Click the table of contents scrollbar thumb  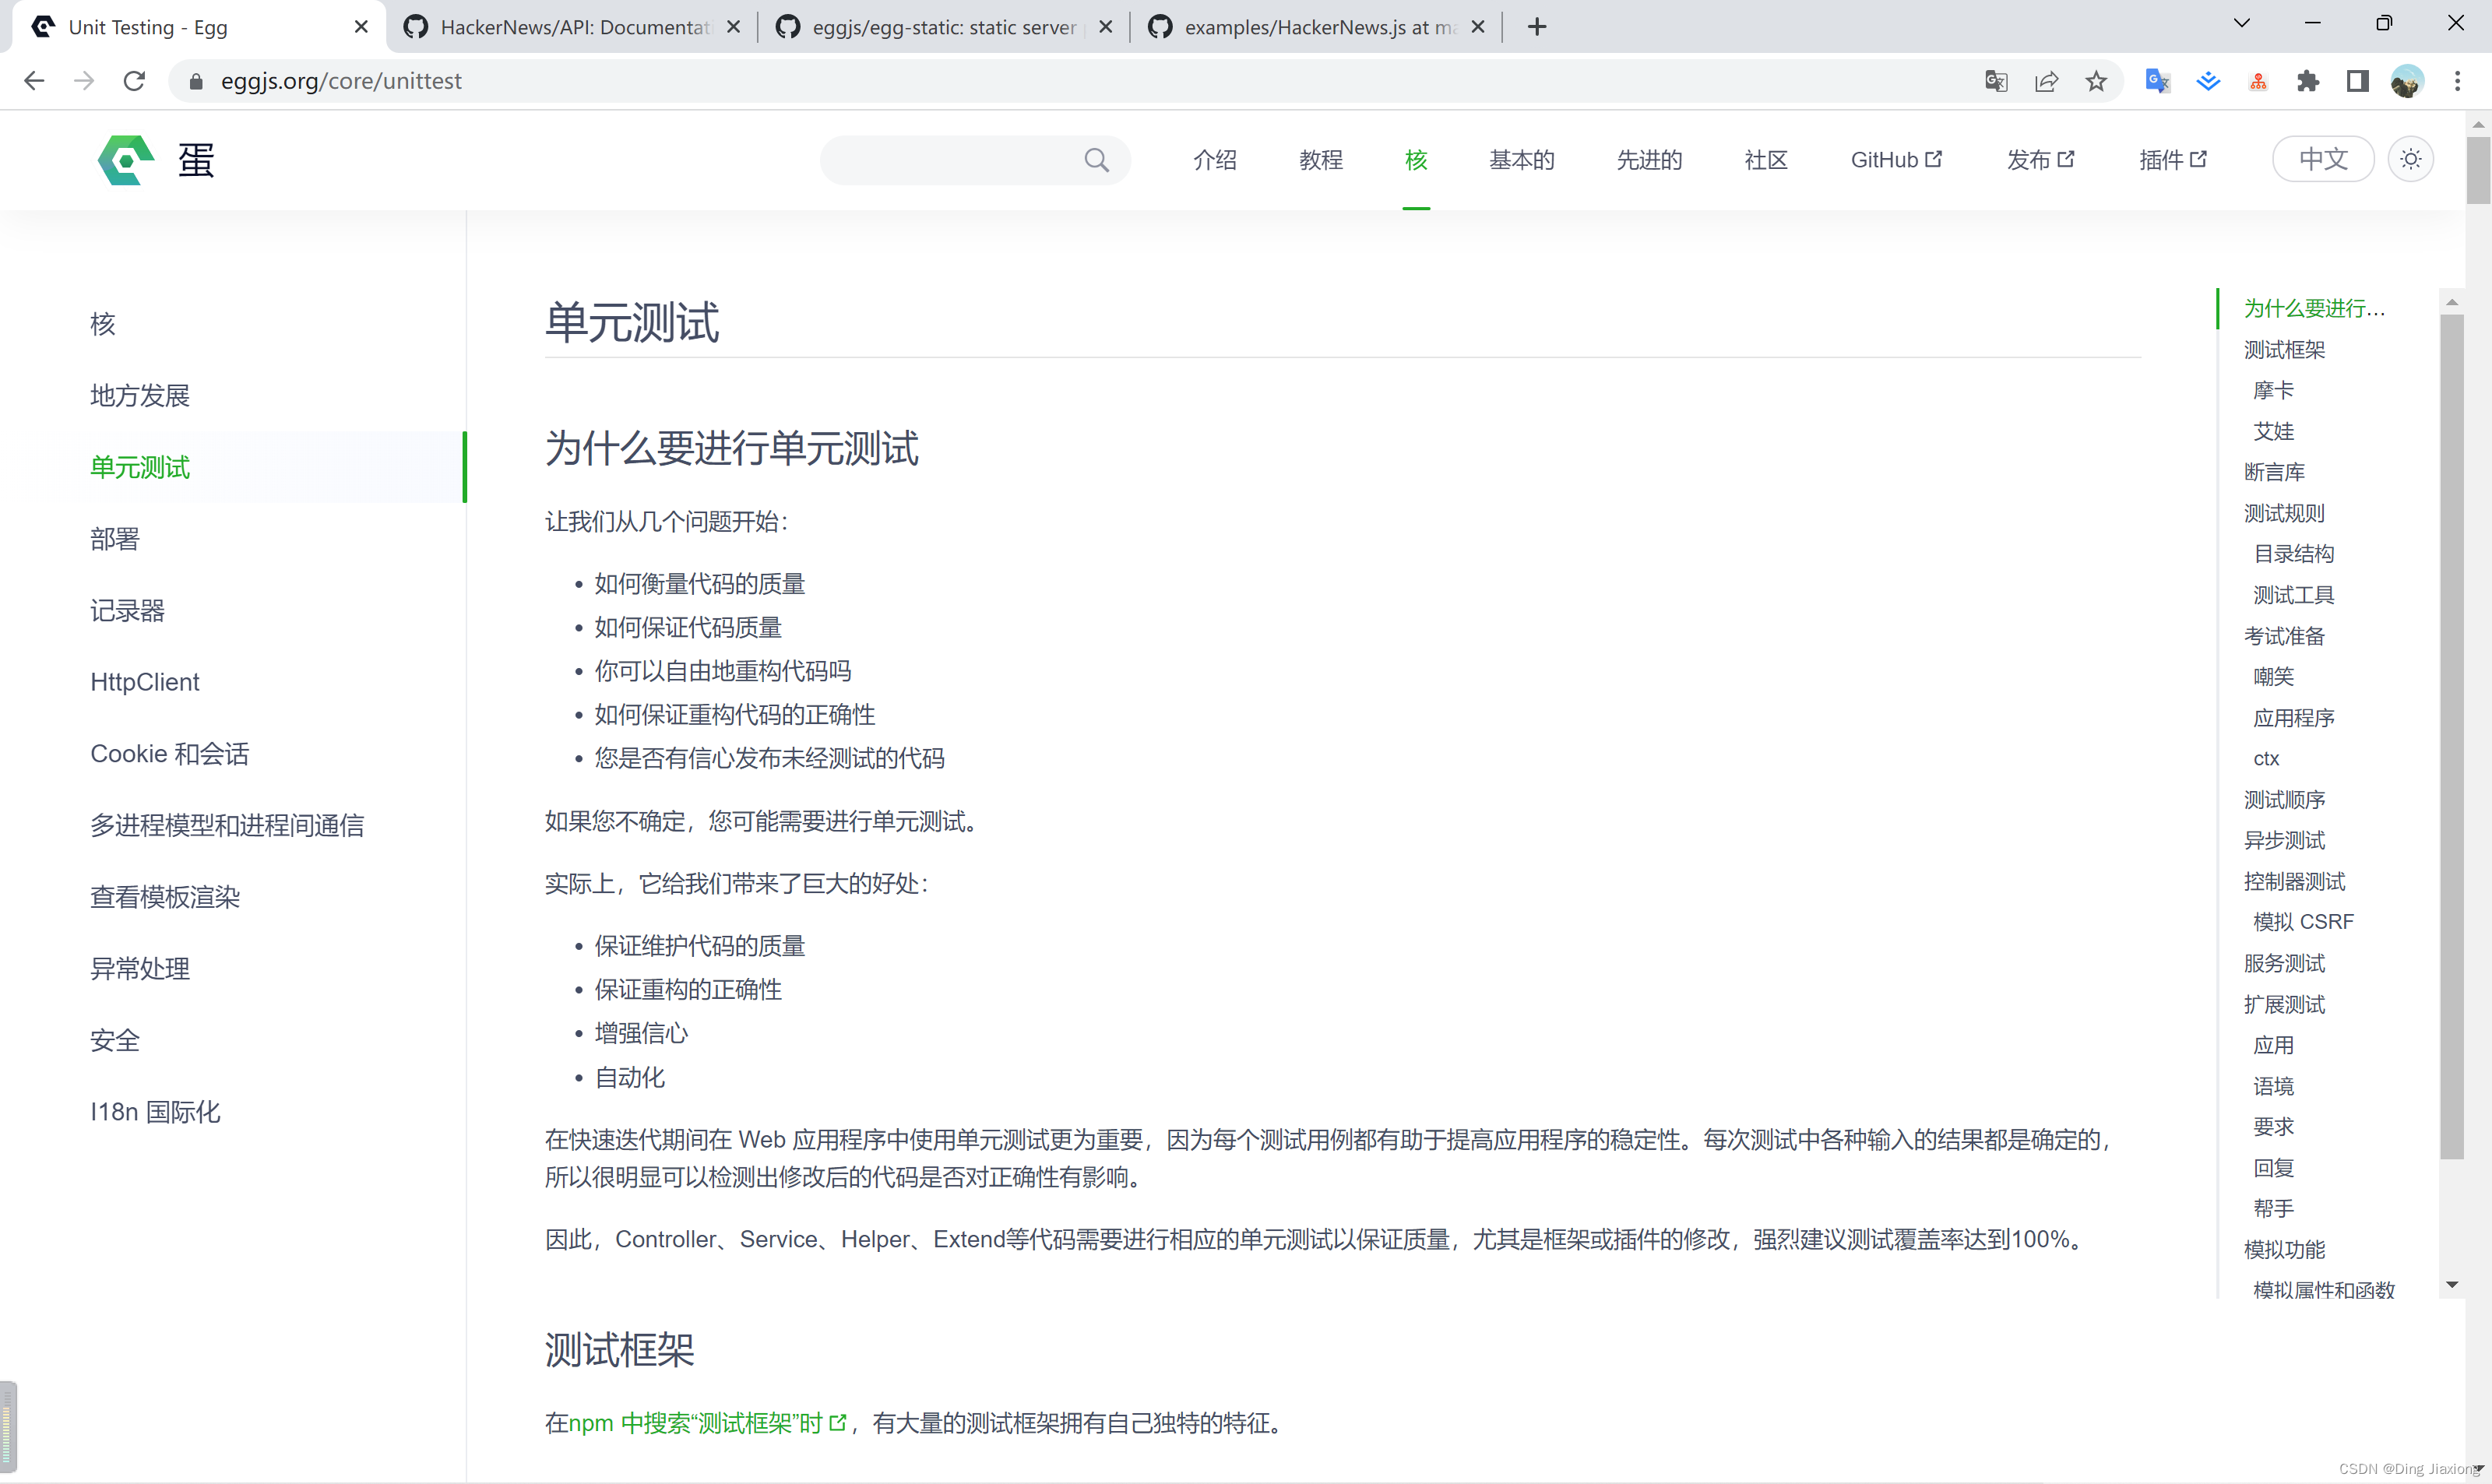(x=2451, y=737)
